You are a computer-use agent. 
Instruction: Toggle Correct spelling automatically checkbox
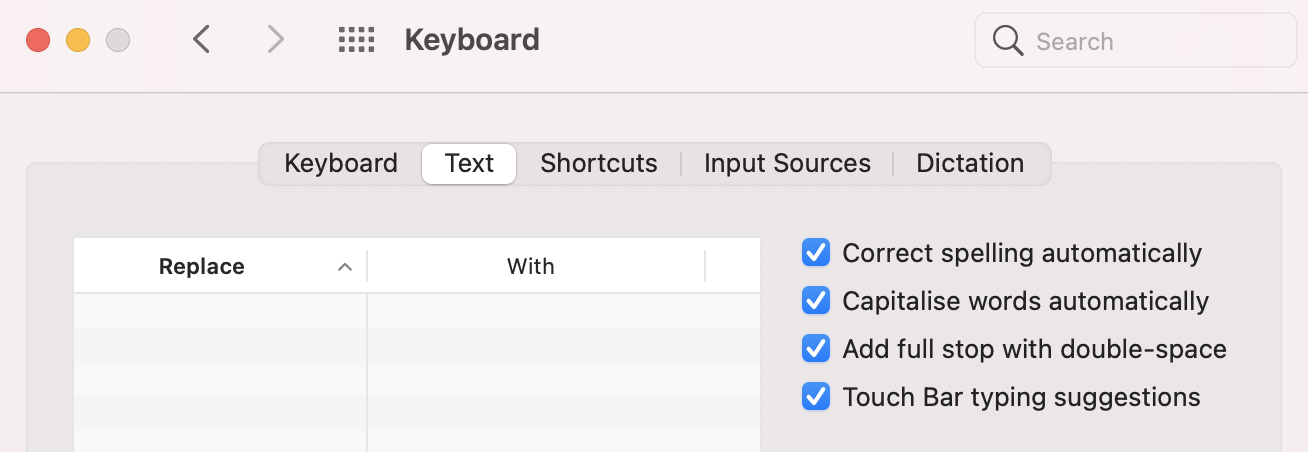(x=816, y=253)
